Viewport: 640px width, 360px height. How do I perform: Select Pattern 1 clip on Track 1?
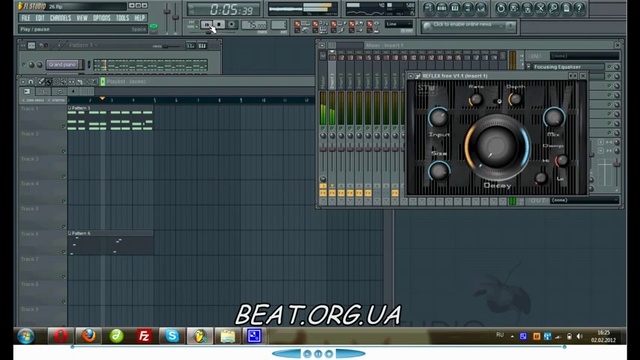110,119
